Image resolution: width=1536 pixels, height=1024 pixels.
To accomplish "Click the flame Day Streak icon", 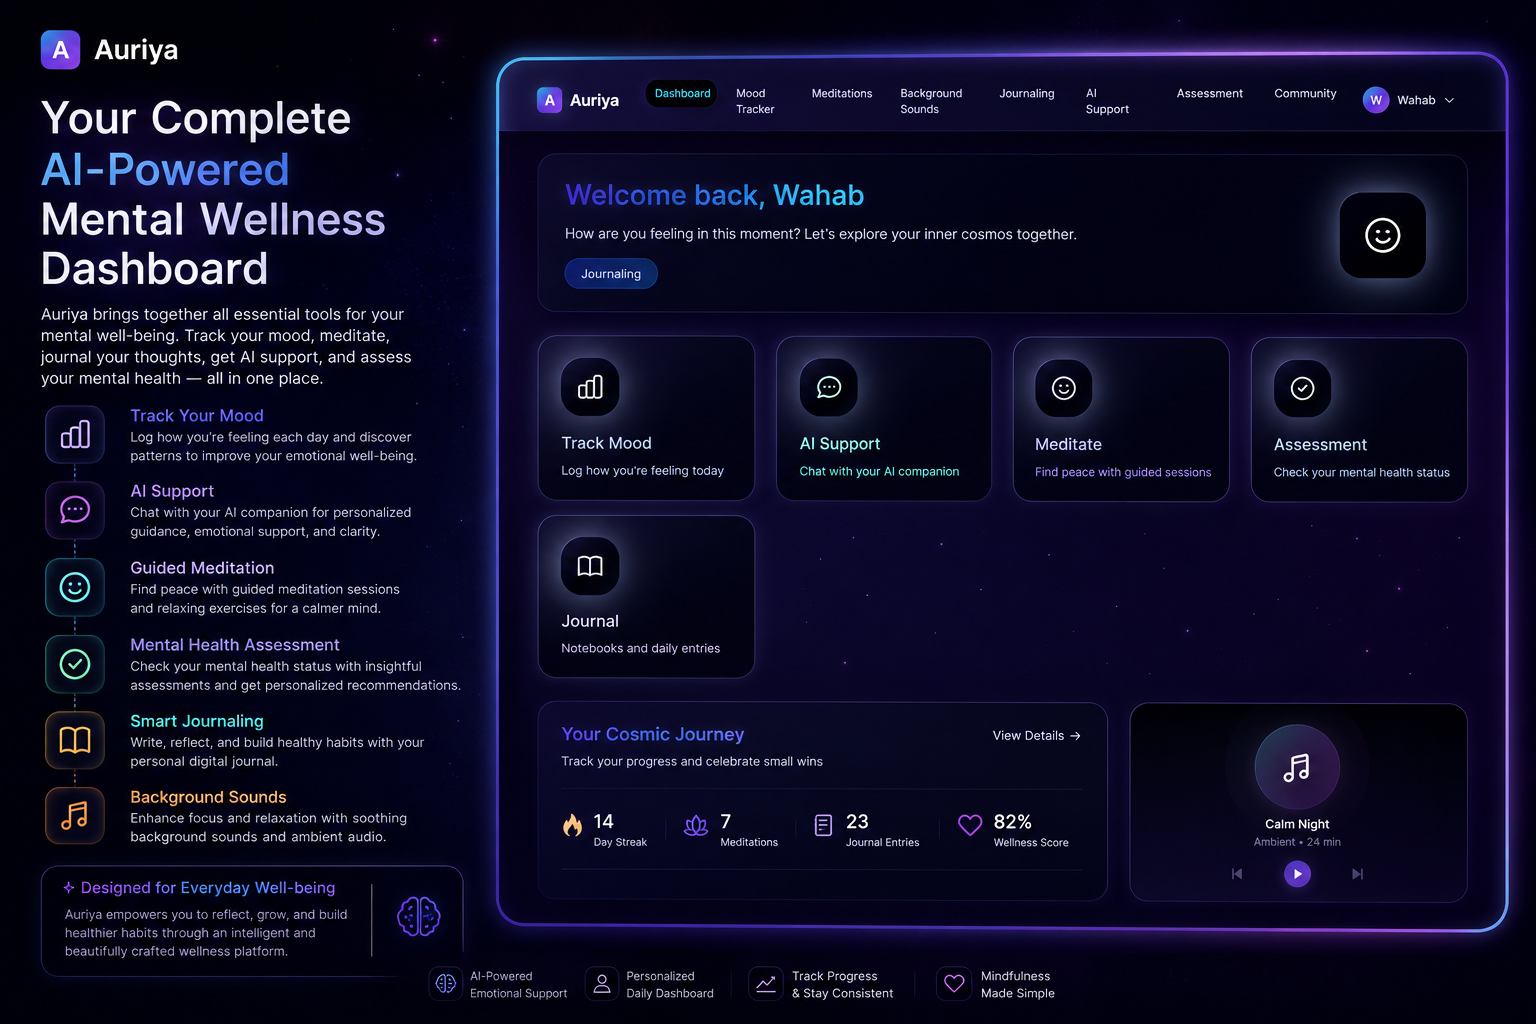I will coord(572,825).
